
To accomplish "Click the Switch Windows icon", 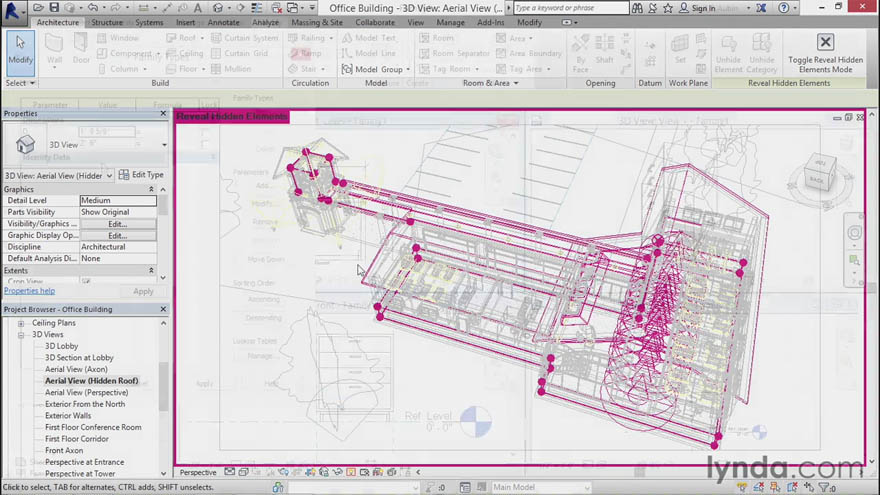I will [293, 7].
